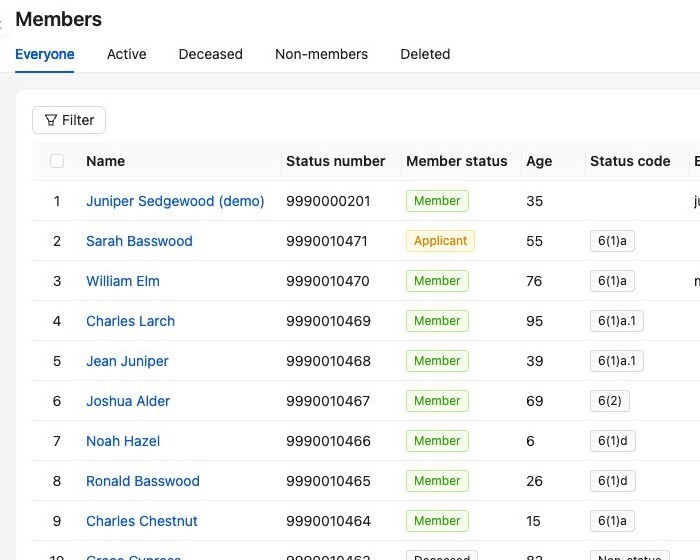
Task: Click the Member badge for Charles Chestnut
Action: (x=438, y=521)
